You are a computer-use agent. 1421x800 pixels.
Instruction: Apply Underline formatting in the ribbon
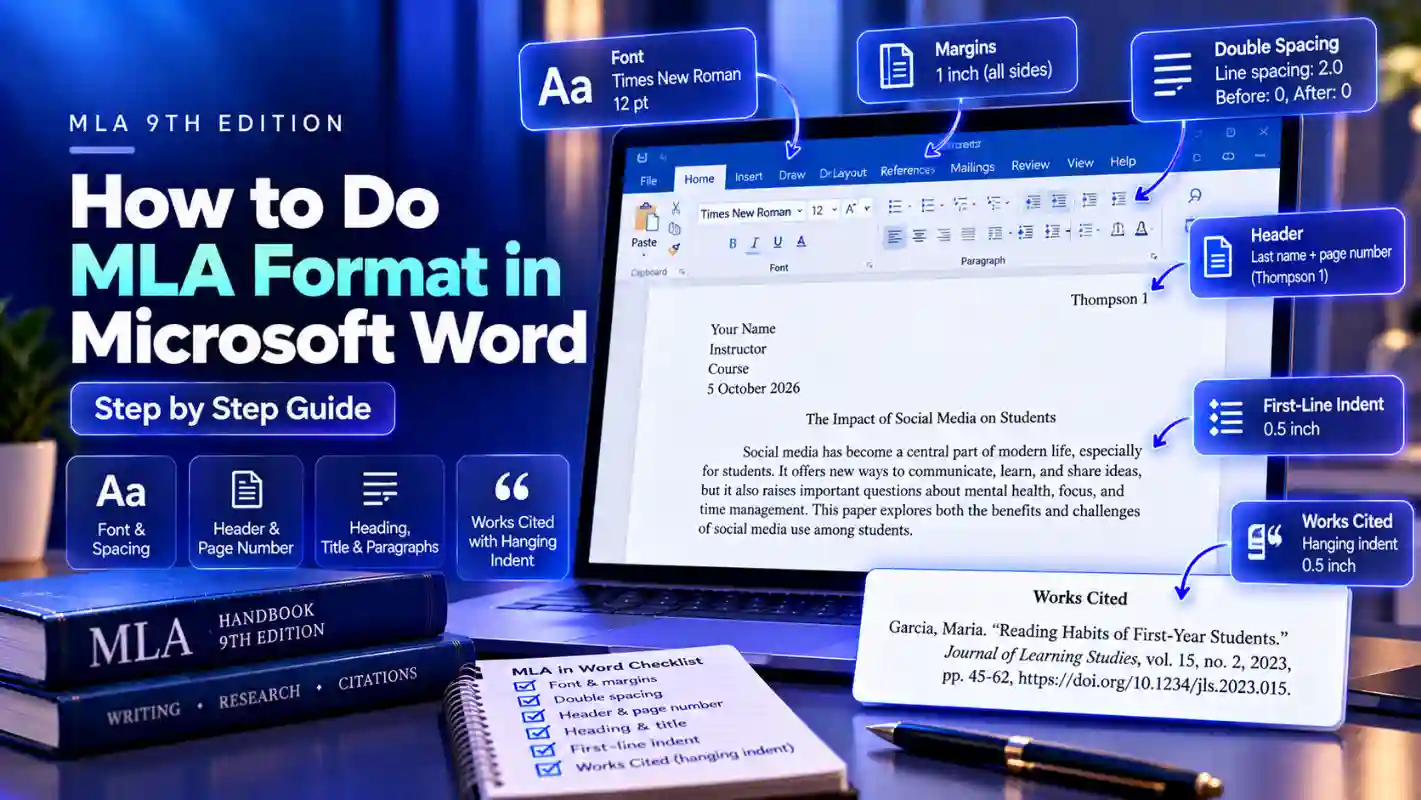point(777,243)
